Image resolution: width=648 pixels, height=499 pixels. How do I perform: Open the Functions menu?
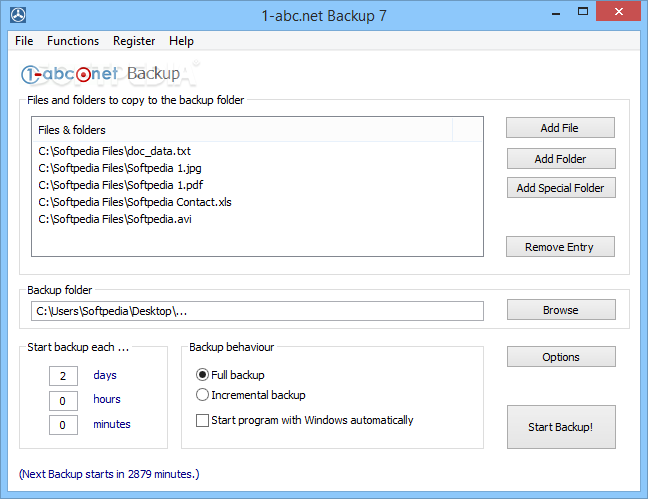click(73, 41)
